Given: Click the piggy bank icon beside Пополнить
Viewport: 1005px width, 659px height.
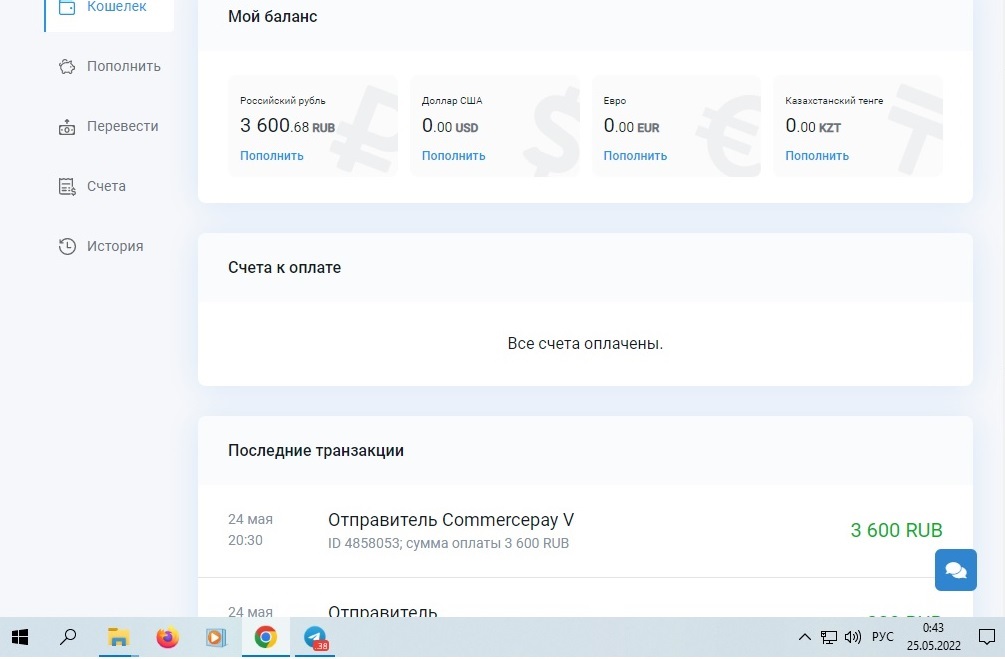Looking at the screenshot, I should tap(67, 67).
